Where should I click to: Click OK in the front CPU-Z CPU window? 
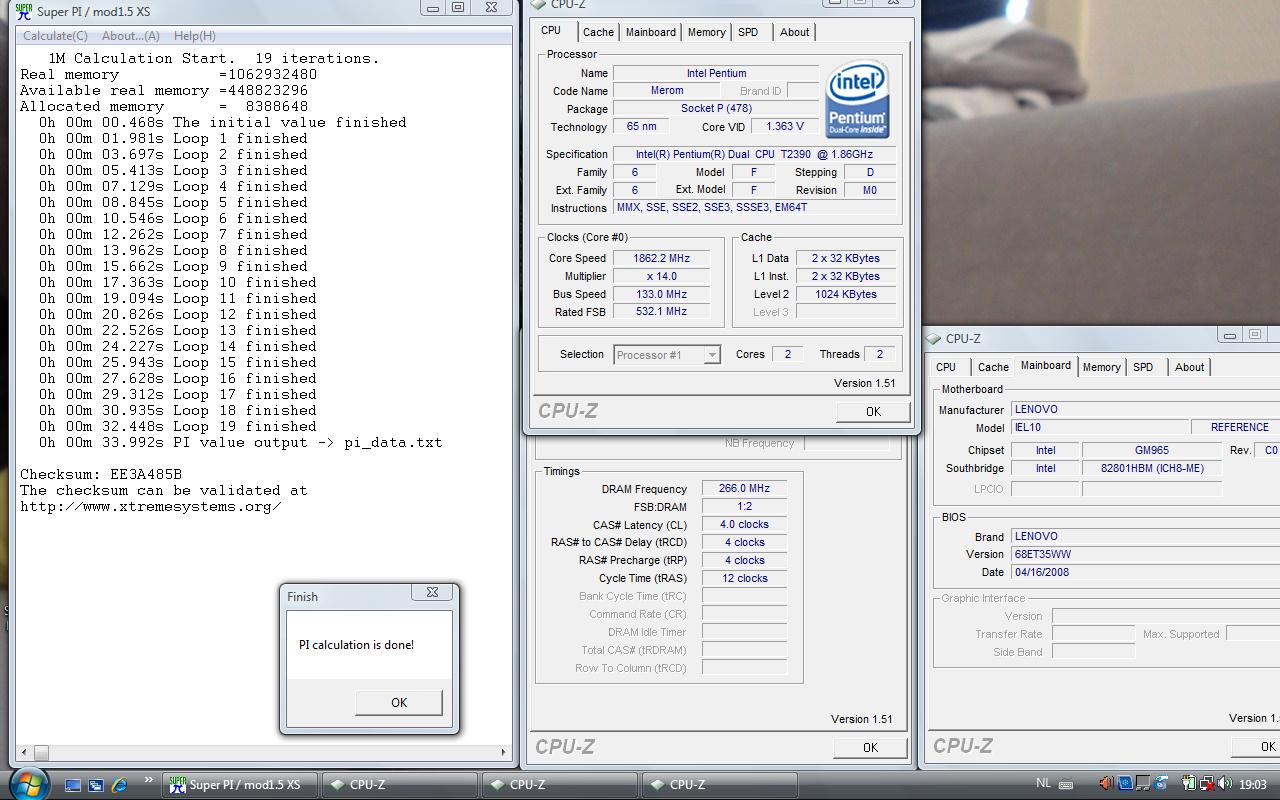(x=873, y=411)
